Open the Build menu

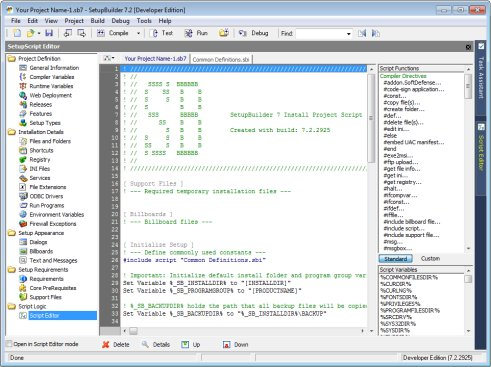coord(97,21)
